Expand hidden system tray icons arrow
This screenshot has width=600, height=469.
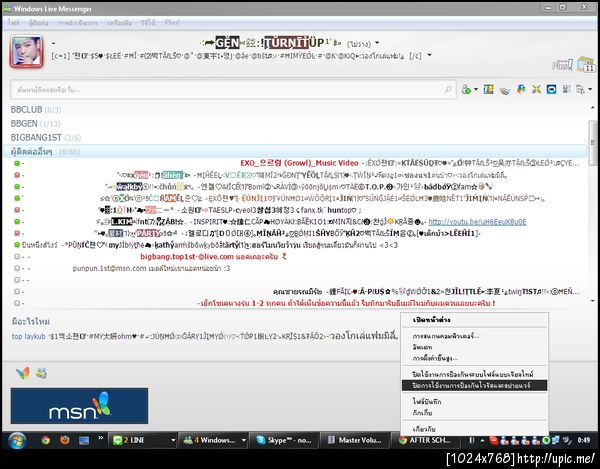482,441
